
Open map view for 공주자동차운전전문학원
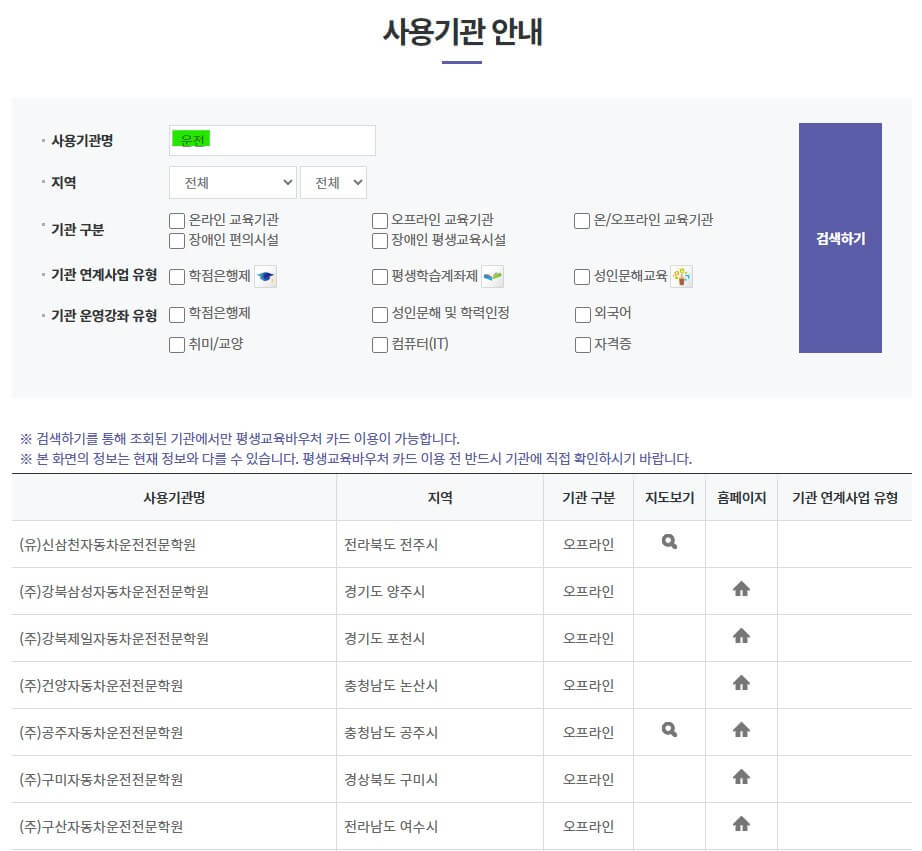click(669, 732)
